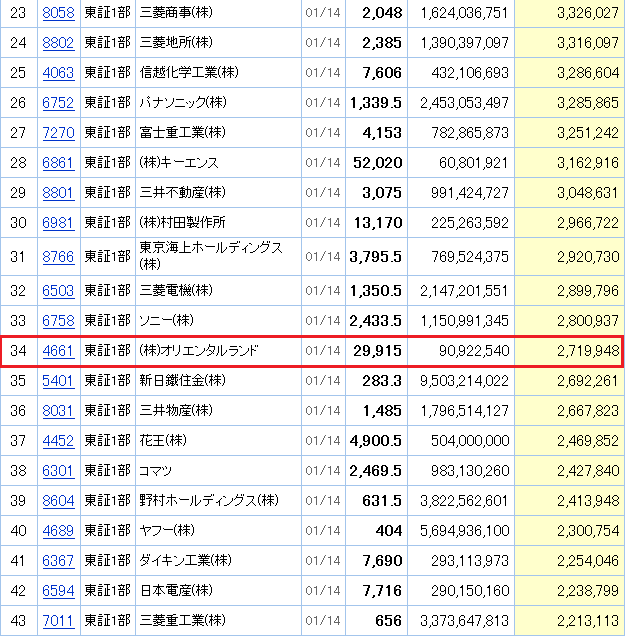Select company name コマツ

point(155,471)
